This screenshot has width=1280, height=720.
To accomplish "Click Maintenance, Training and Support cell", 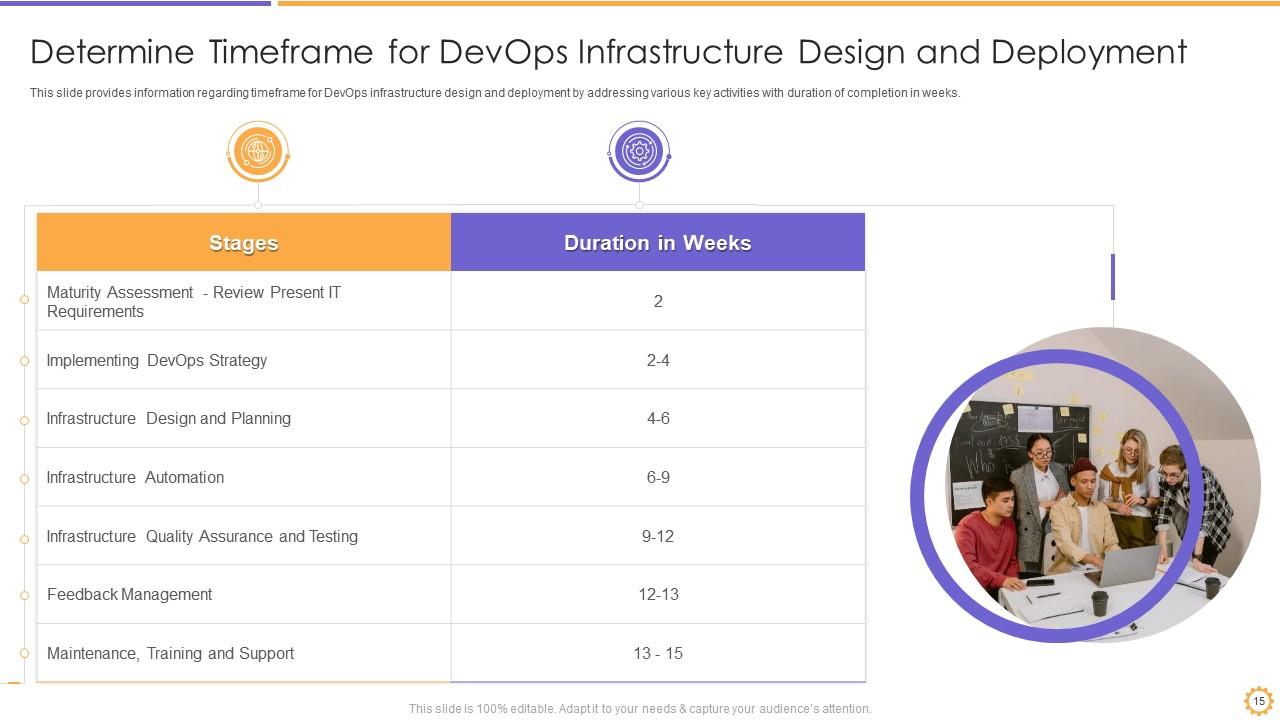I will (x=171, y=653).
